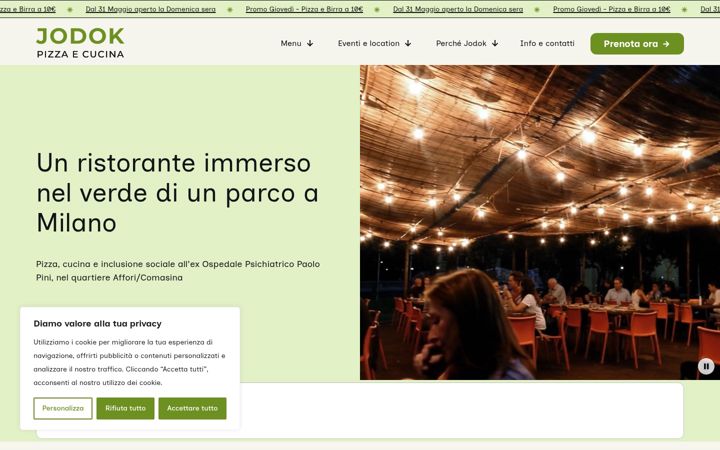720x450 pixels.
Task: Expand the Menu dropdown arrow
Action: [310, 43]
